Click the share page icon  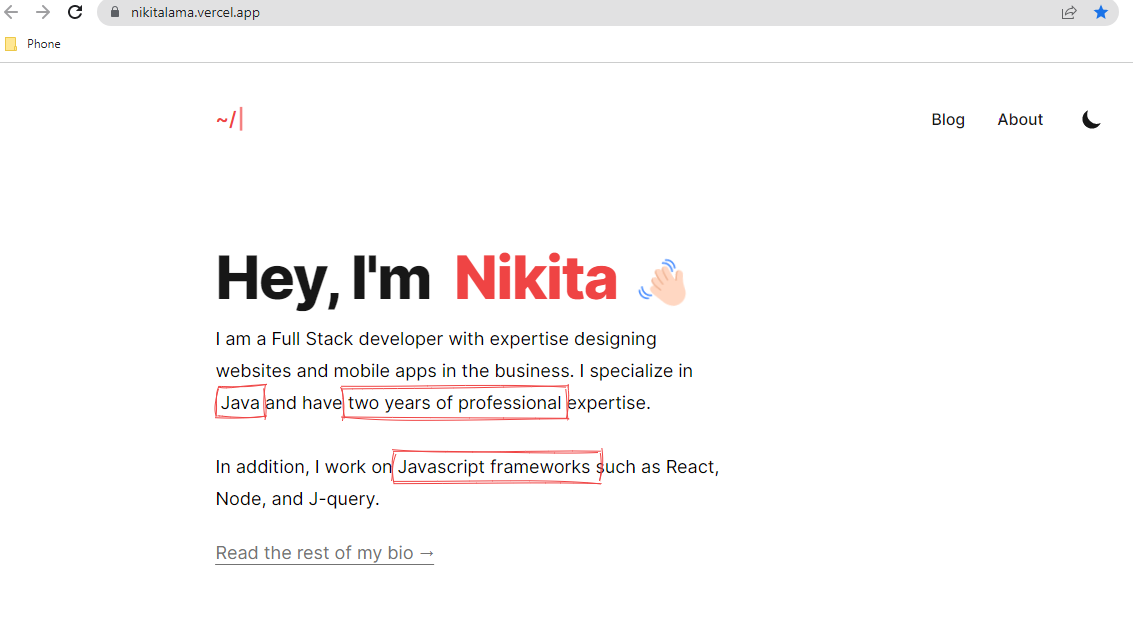pos(1069,13)
